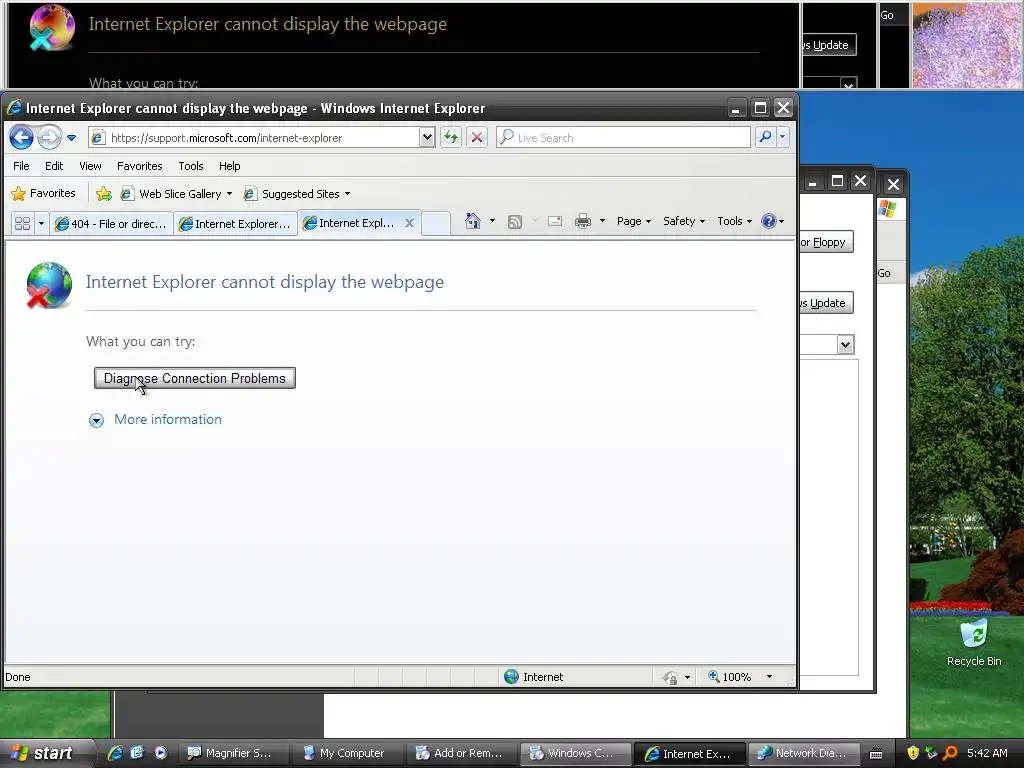Click the Read Mail icon
Image resolution: width=1024 pixels, height=768 pixels.
click(x=555, y=221)
